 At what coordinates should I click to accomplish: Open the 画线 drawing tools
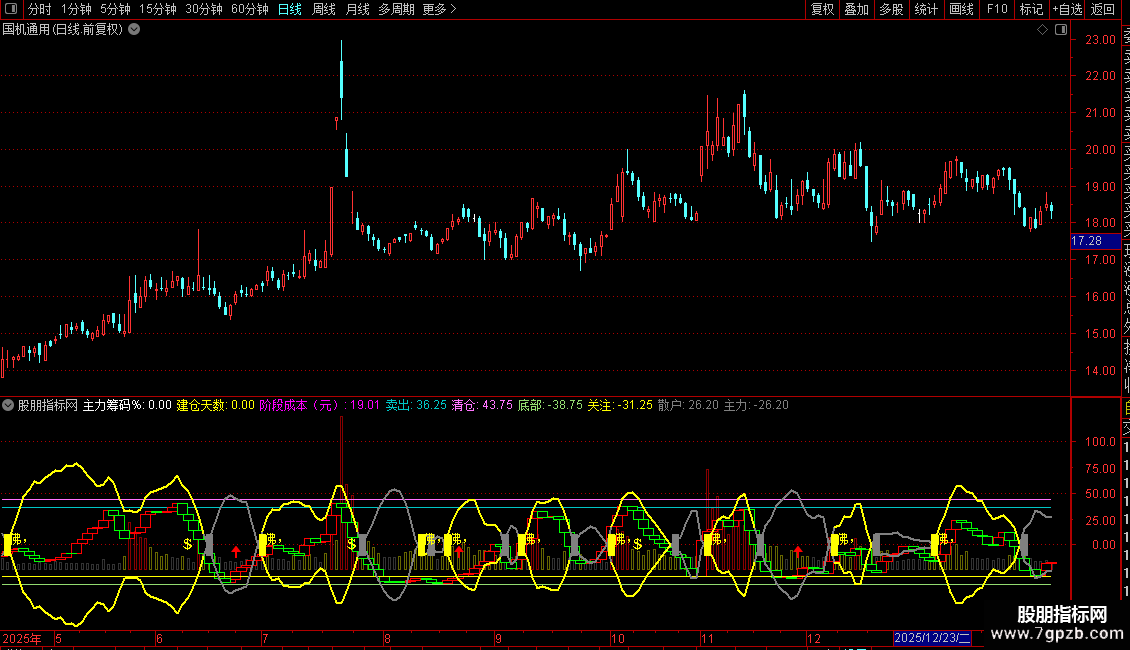point(961,9)
